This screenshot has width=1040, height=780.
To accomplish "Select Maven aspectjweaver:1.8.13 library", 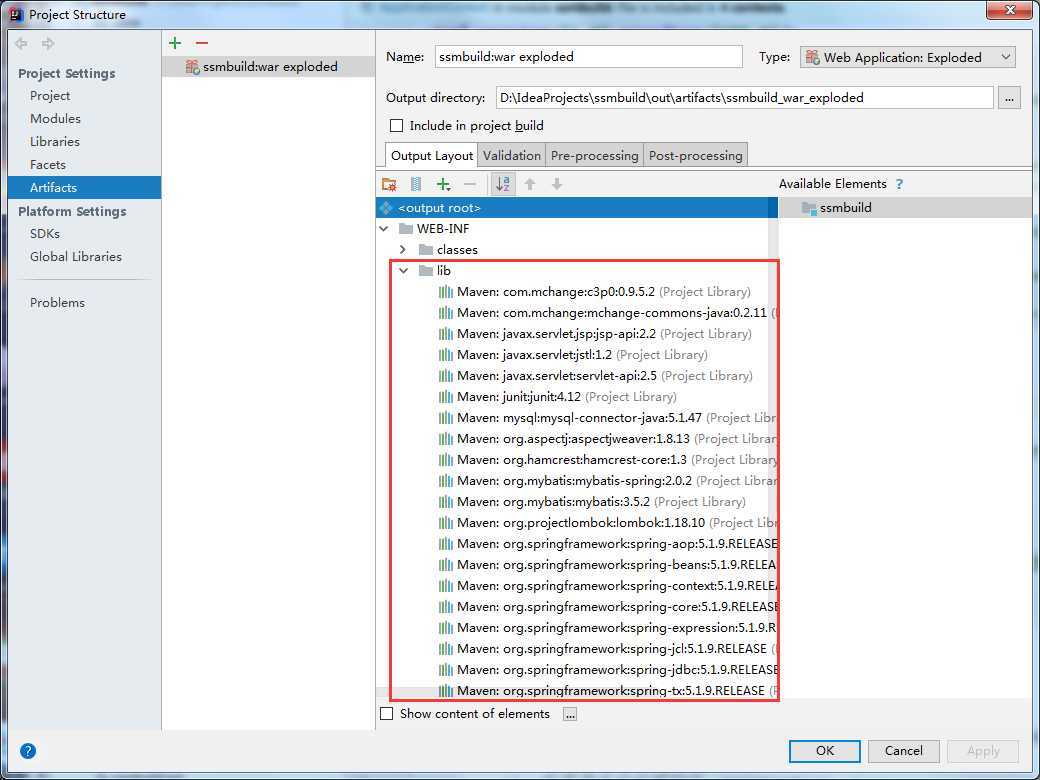I will 608,438.
